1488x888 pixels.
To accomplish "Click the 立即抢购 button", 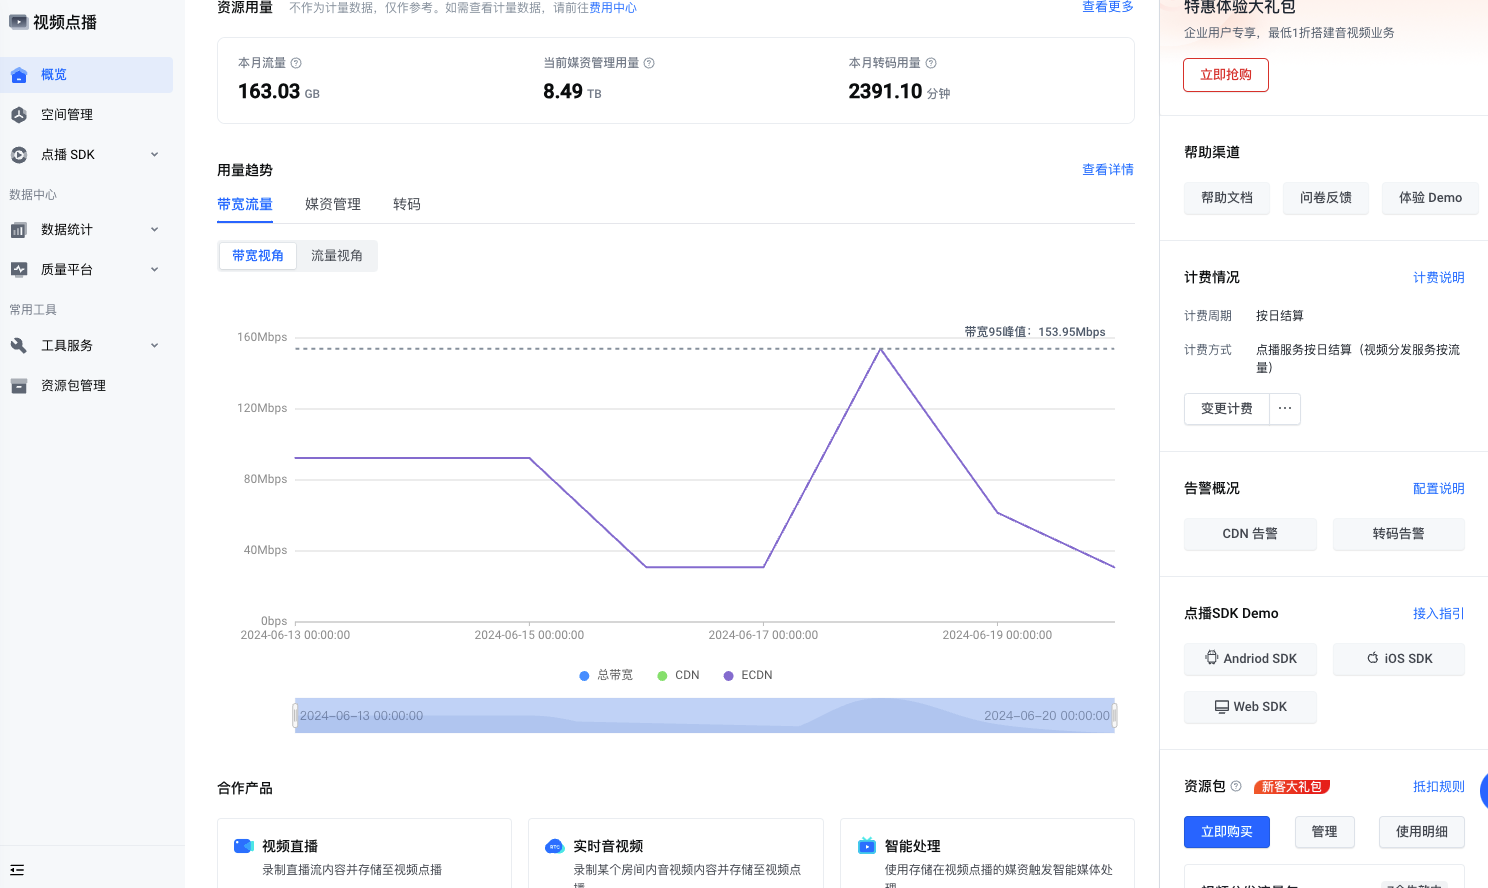I will coord(1226,75).
